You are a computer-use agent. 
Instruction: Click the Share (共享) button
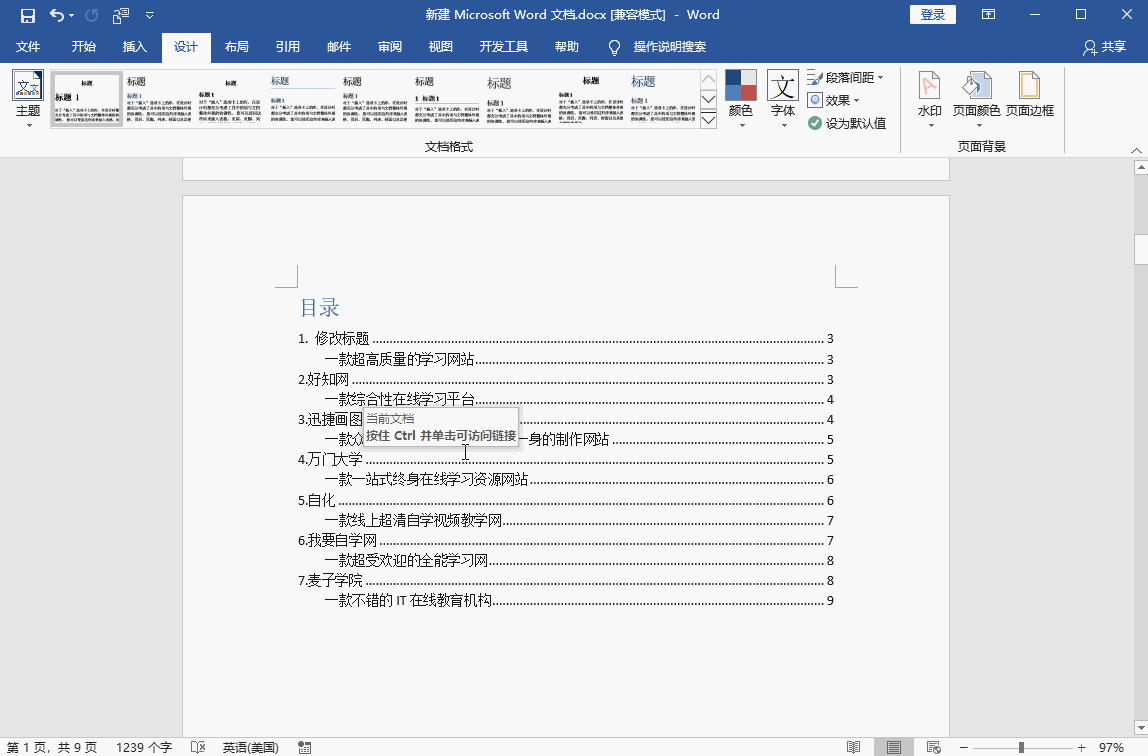pos(1104,47)
